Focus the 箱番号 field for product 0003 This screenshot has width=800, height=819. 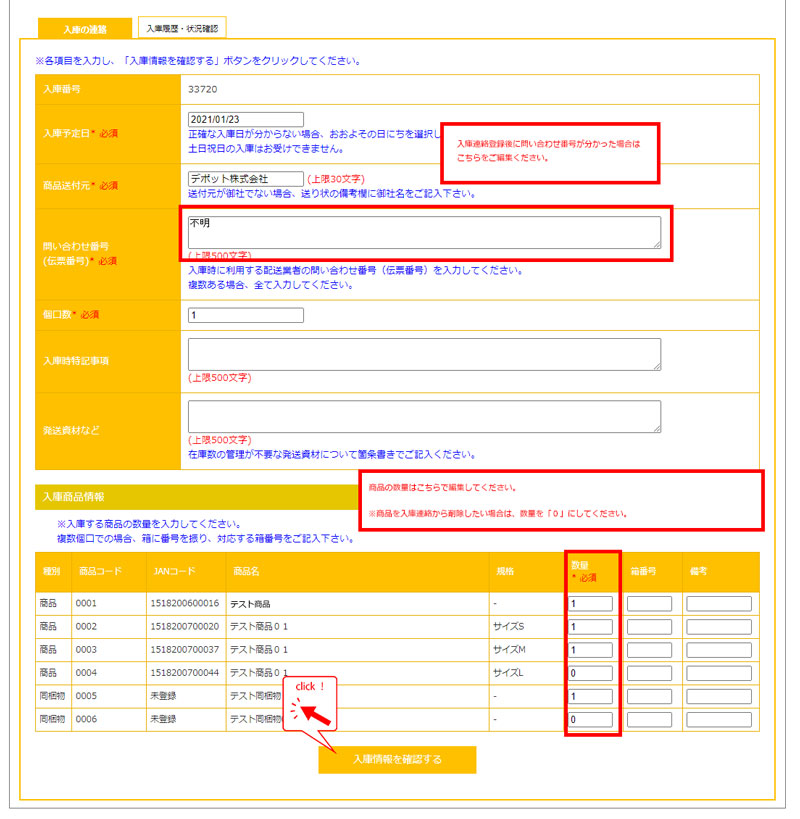649,650
